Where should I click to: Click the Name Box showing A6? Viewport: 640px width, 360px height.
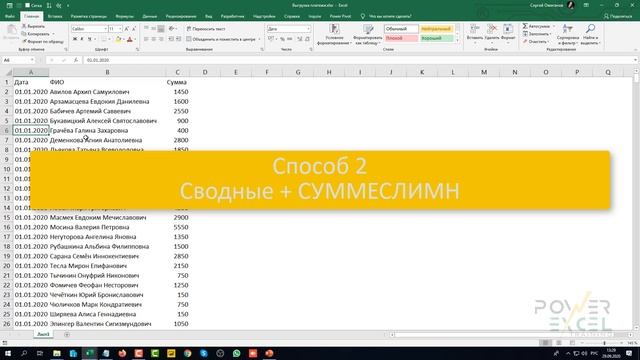point(18,60)
